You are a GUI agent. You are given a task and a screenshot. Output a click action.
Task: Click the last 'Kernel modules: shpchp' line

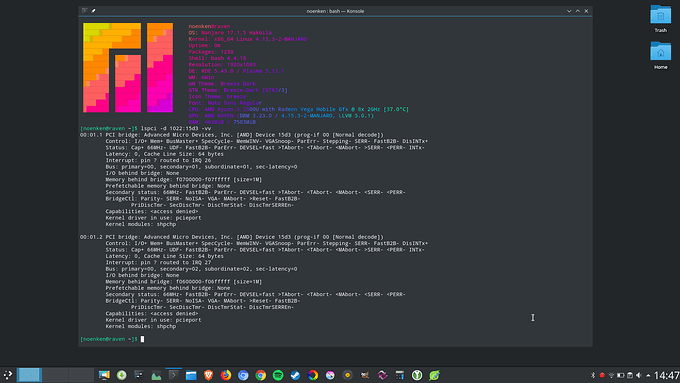(x=141, y=326)
